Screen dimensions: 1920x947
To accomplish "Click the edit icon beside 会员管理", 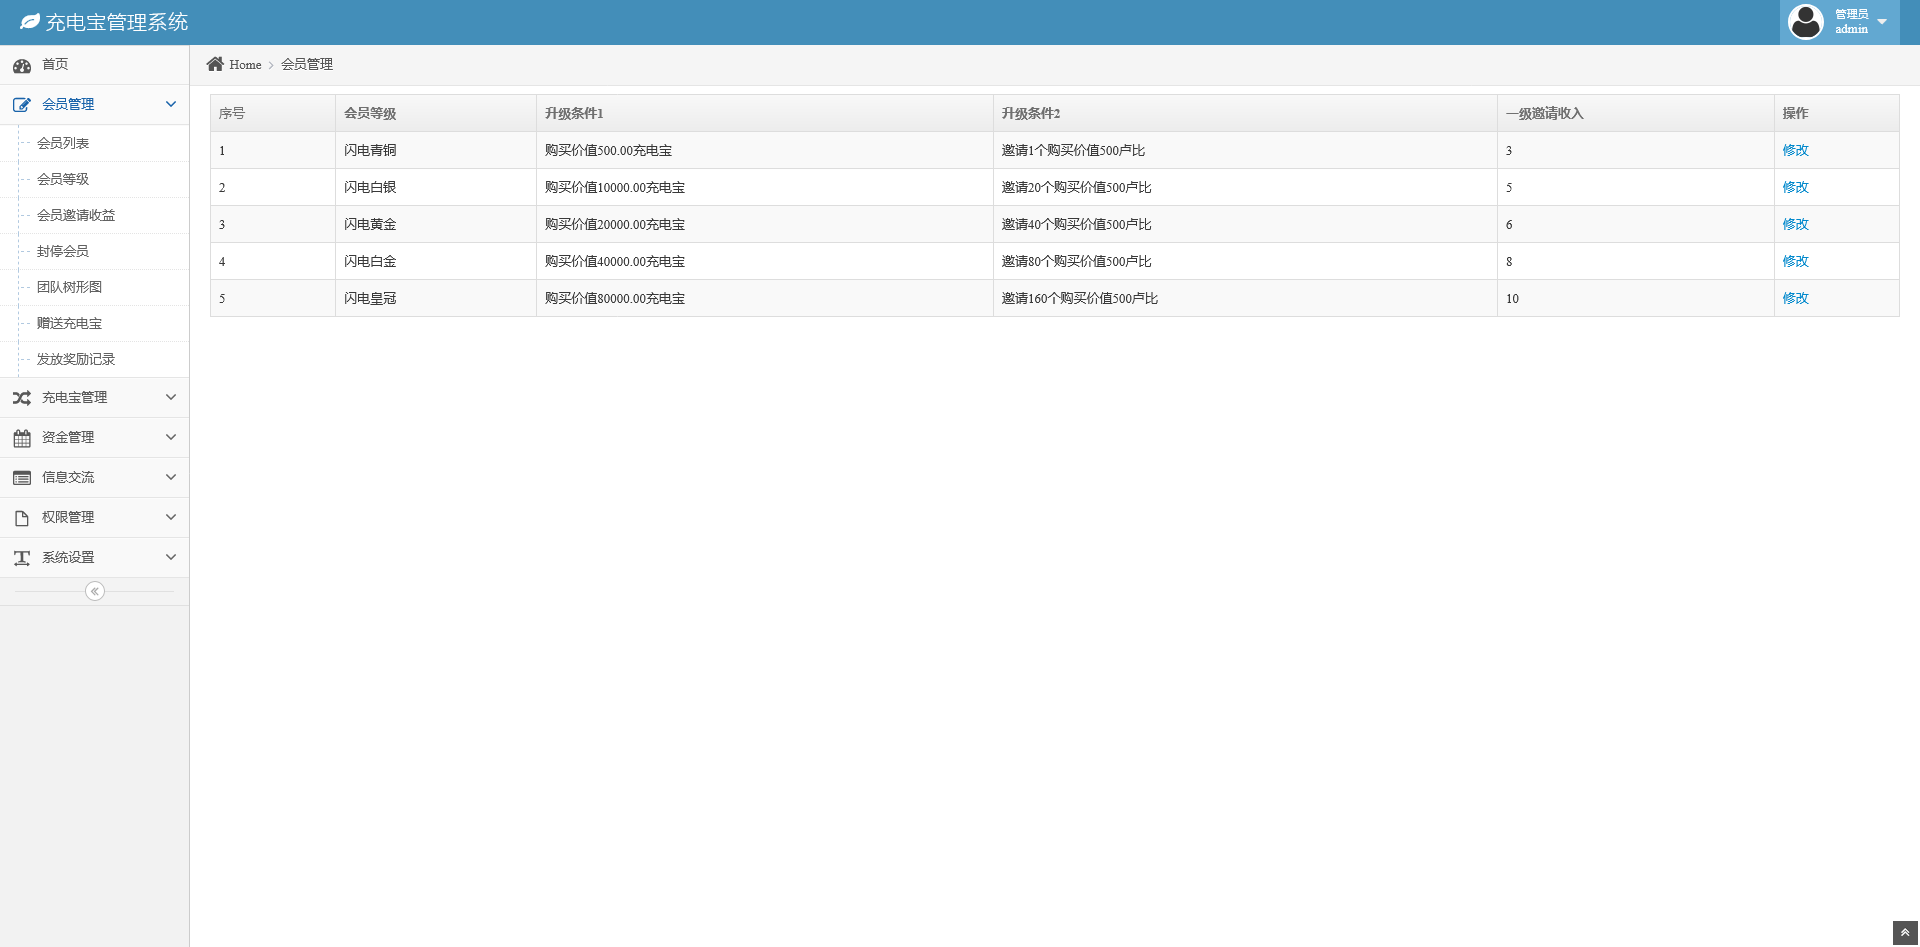I will (x=22, y=105).
